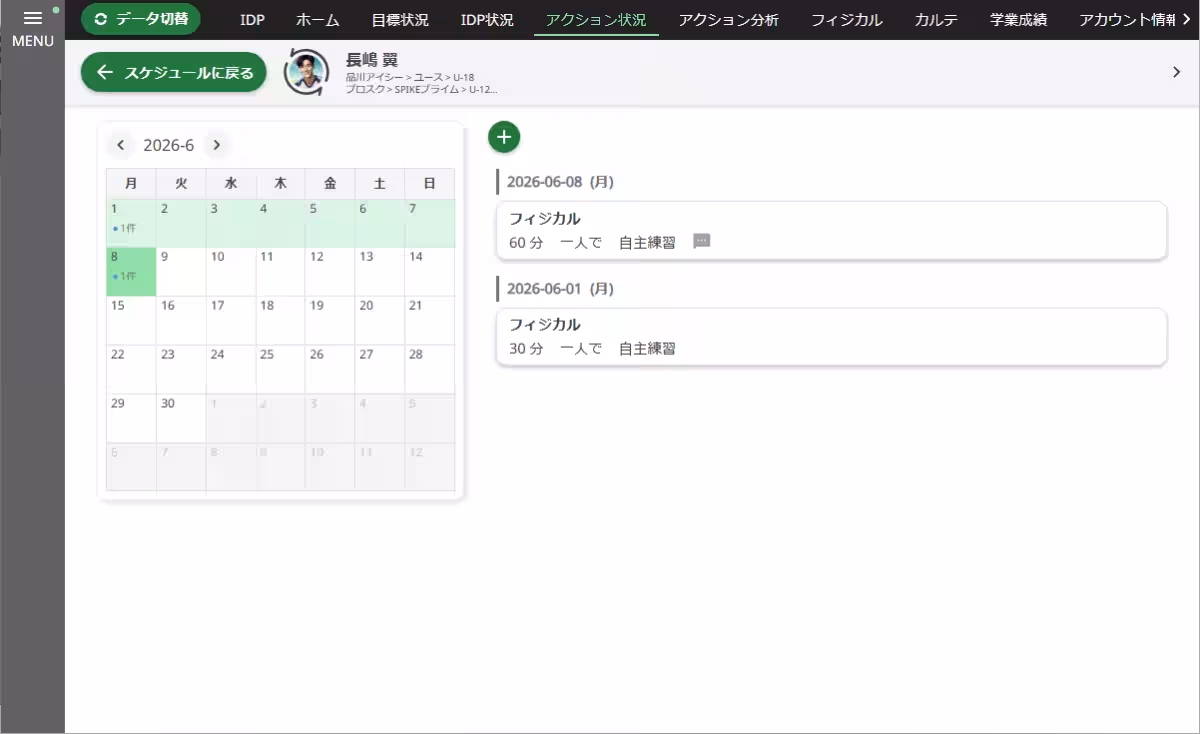Select June 22 in the calendar
Screen dimensions: 1200x734
131,370
